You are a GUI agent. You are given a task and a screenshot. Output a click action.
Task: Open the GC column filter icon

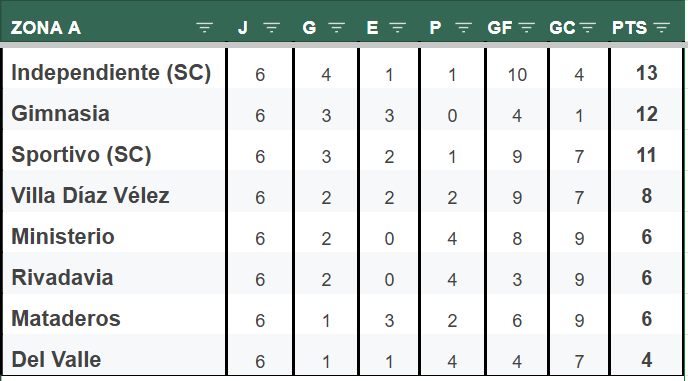(x=587, y=28)
